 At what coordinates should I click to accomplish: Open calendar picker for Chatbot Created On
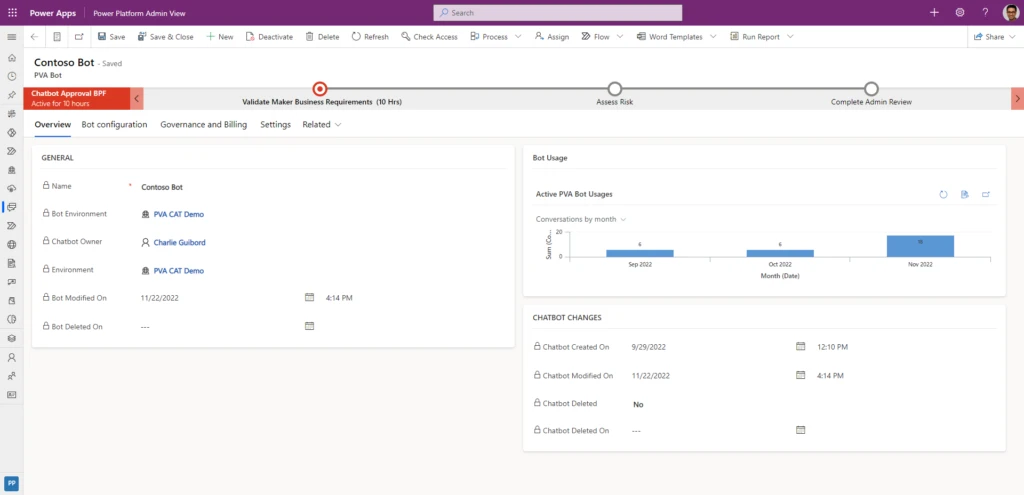click(x=800, y=347)
